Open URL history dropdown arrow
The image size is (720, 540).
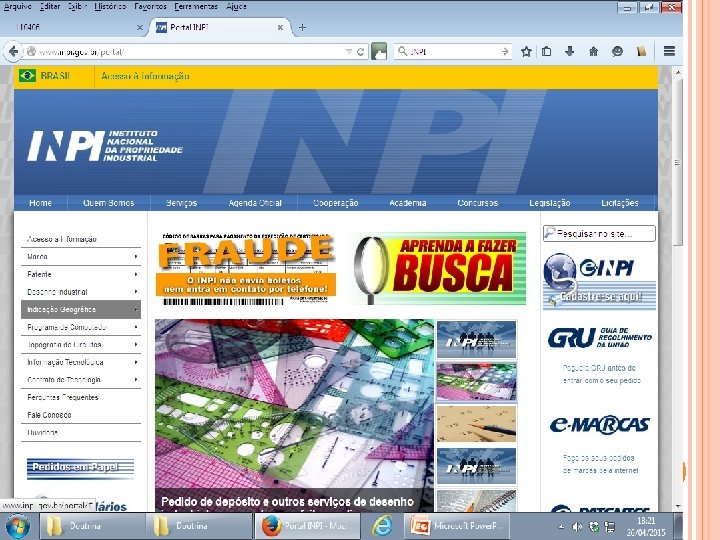tap(349, 52)
